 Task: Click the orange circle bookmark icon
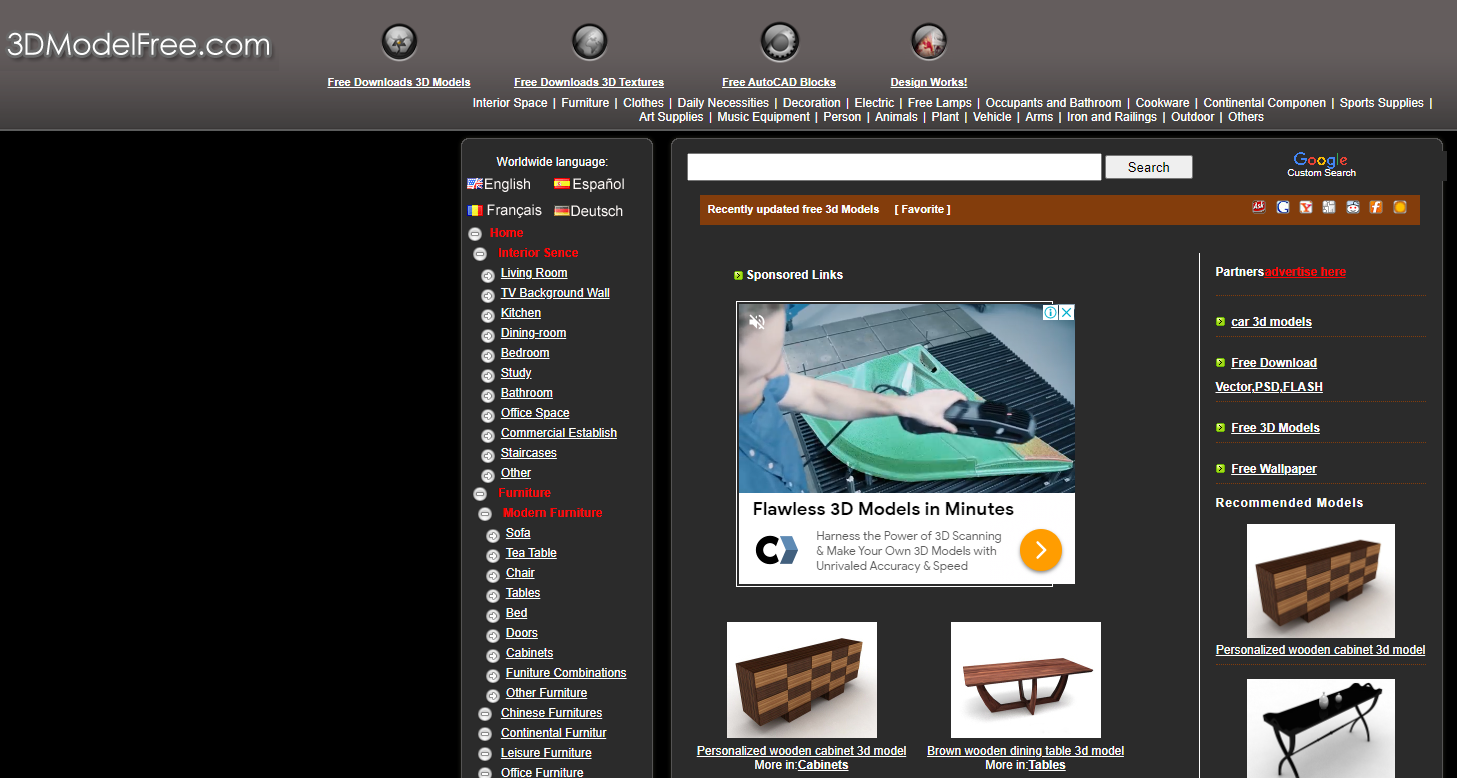[1400, 207]
